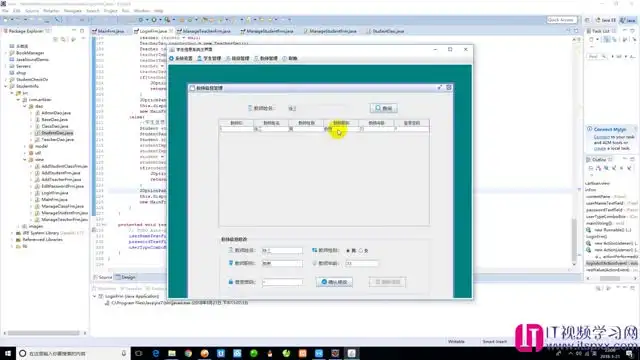Collapse the LoginFrm Java Application console entry
640x360 pixels.
pyautogui.click(x=95, y=296)
